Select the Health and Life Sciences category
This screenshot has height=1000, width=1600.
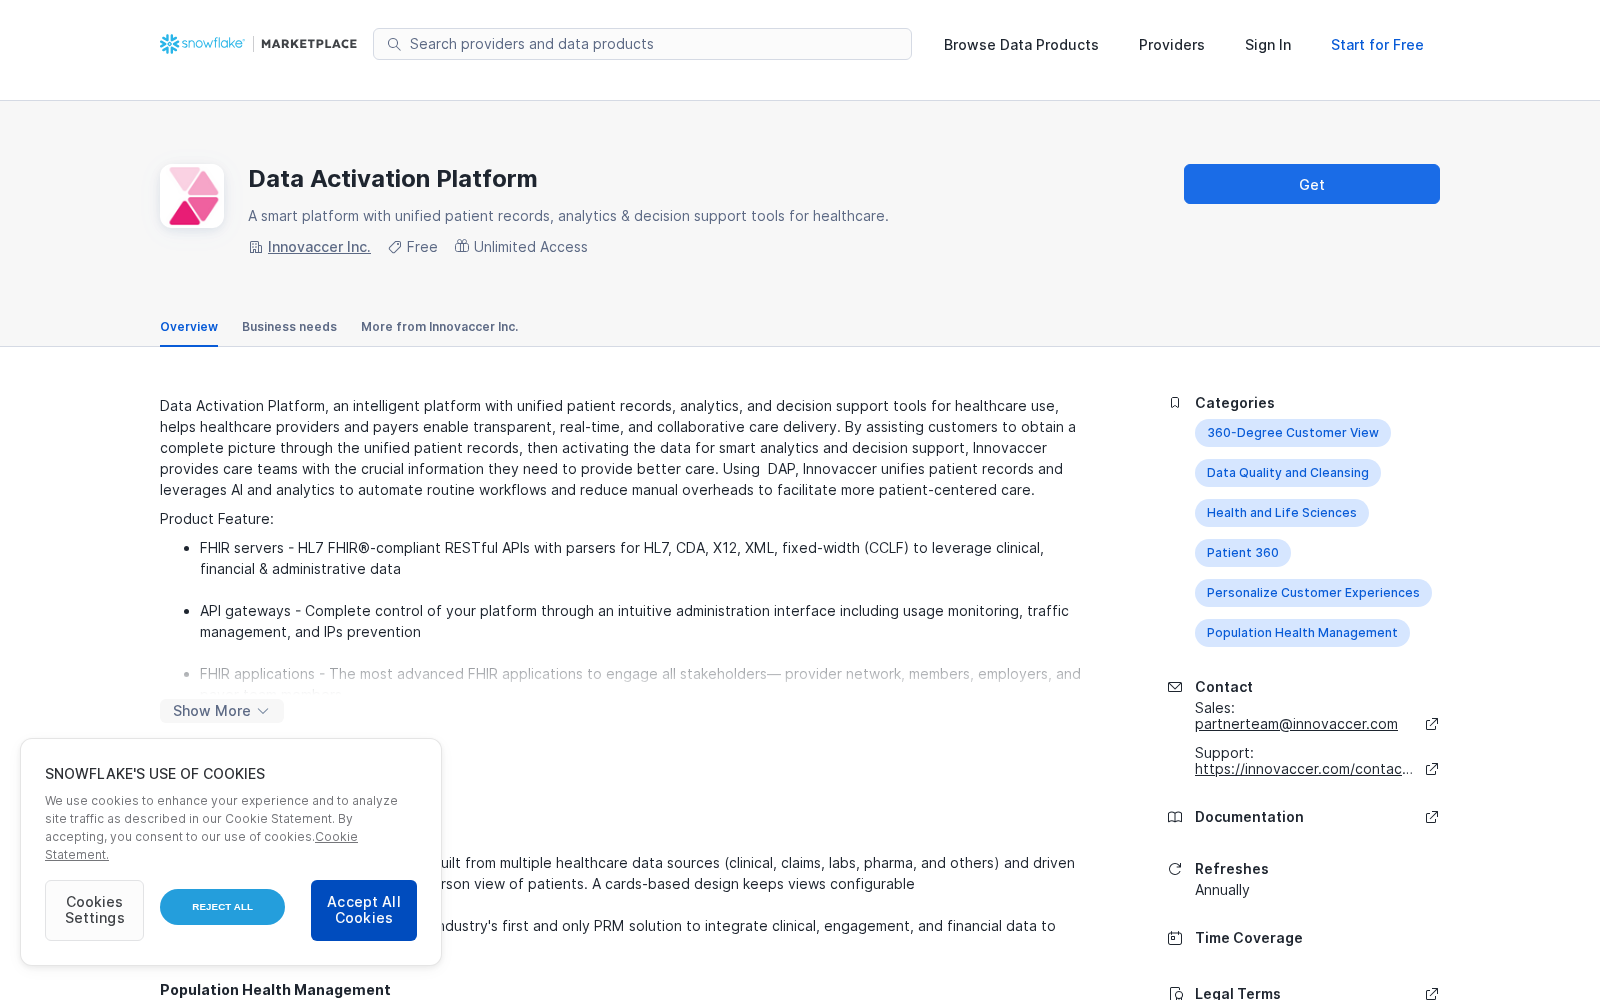pyautogui.click(x=1282, y=513)
